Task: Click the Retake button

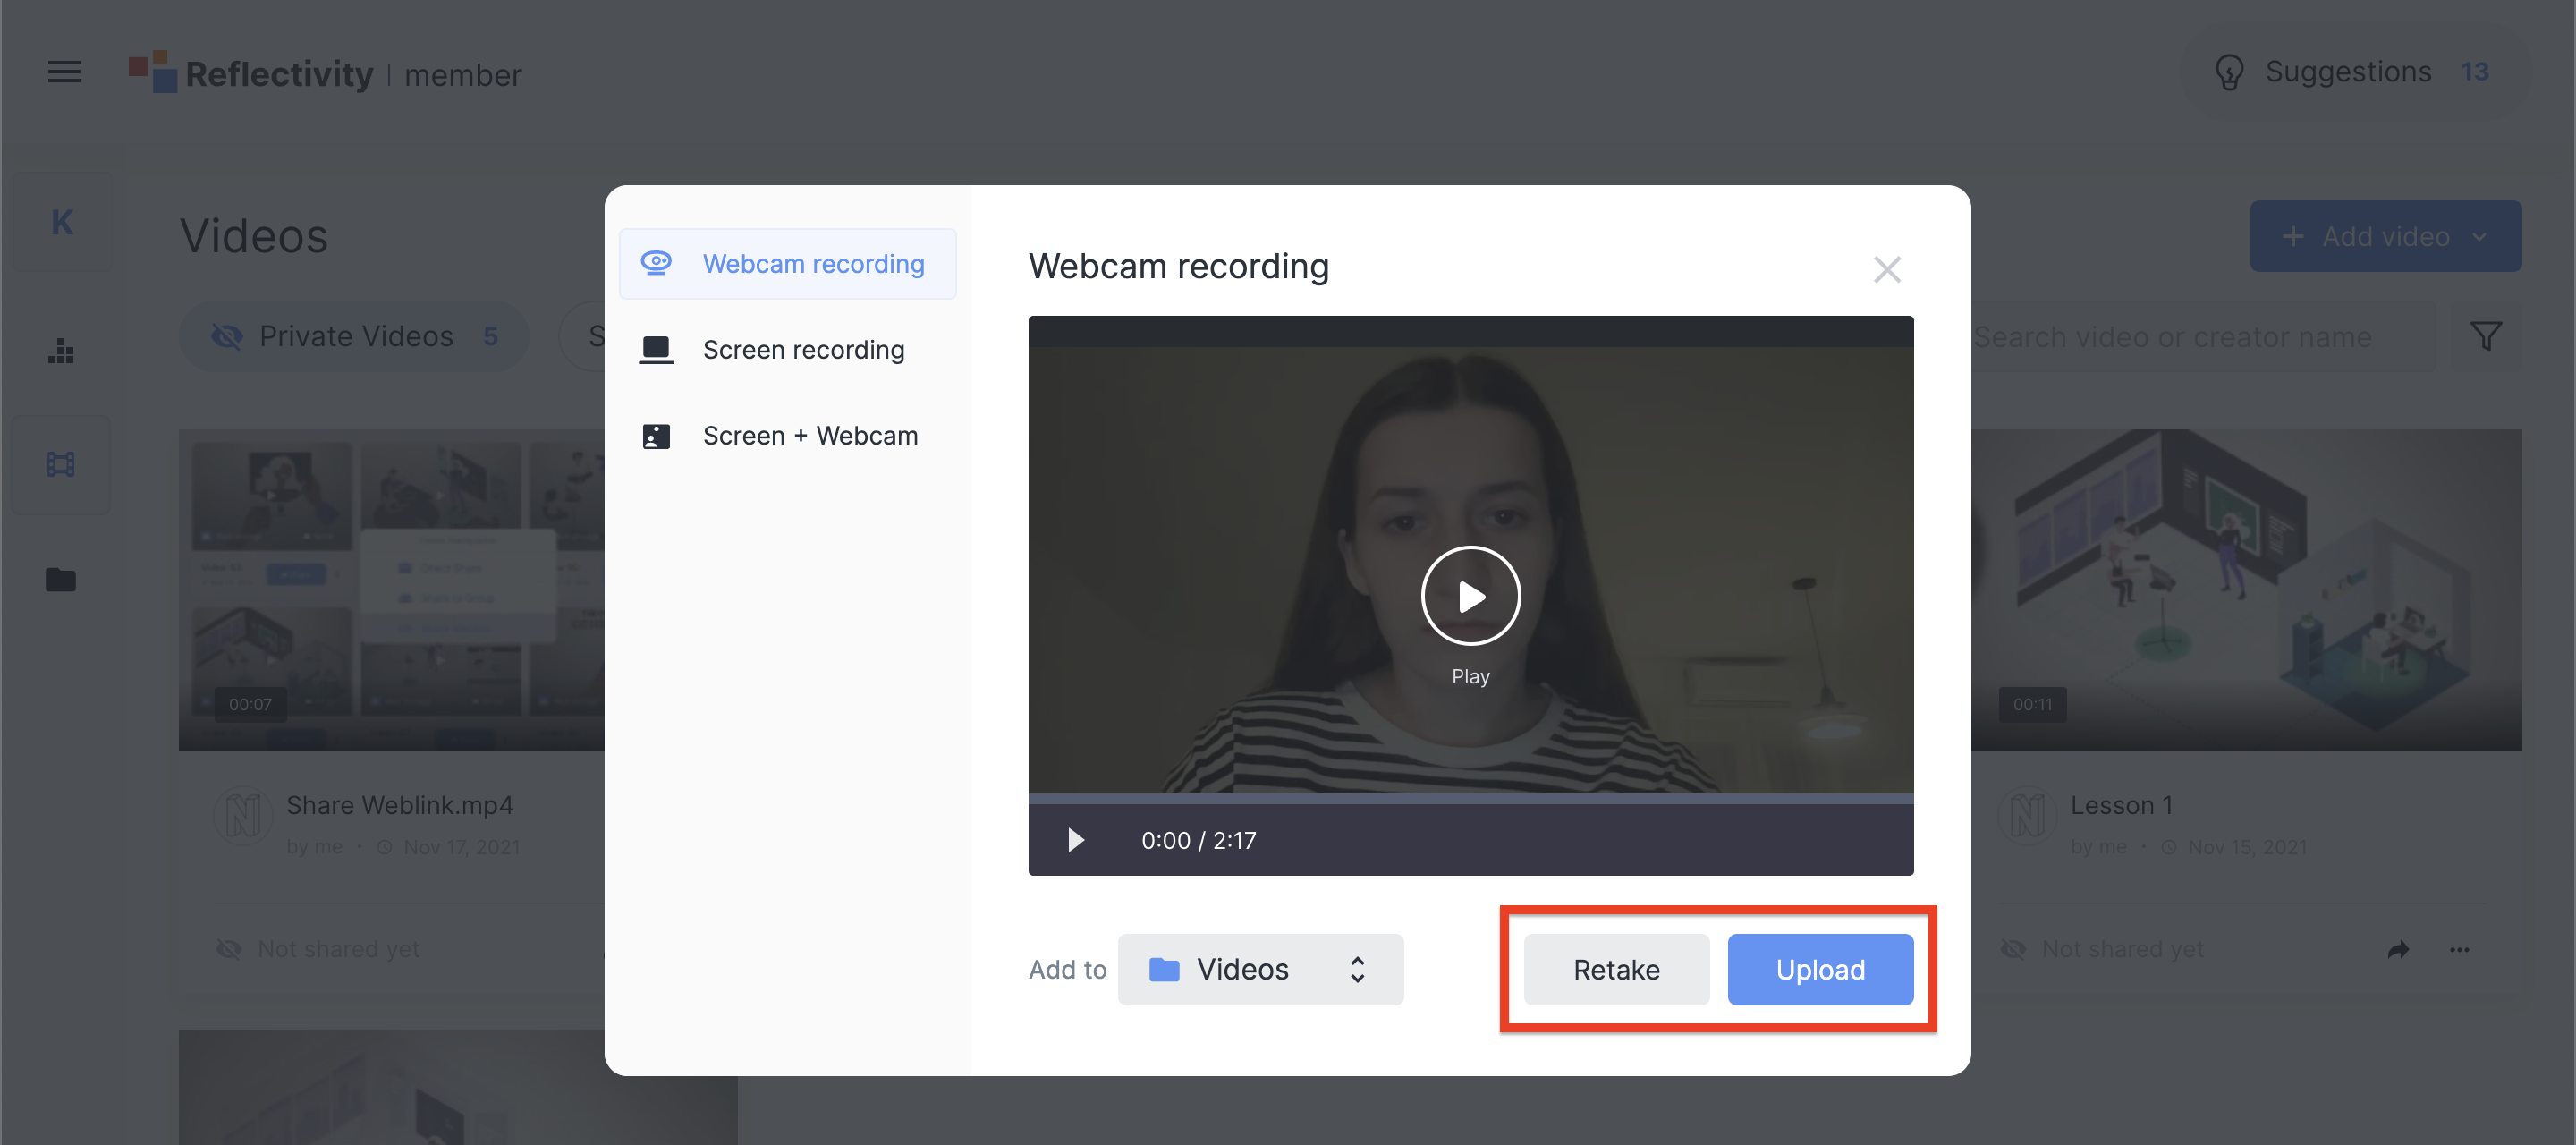Action: pos(1617,970)
